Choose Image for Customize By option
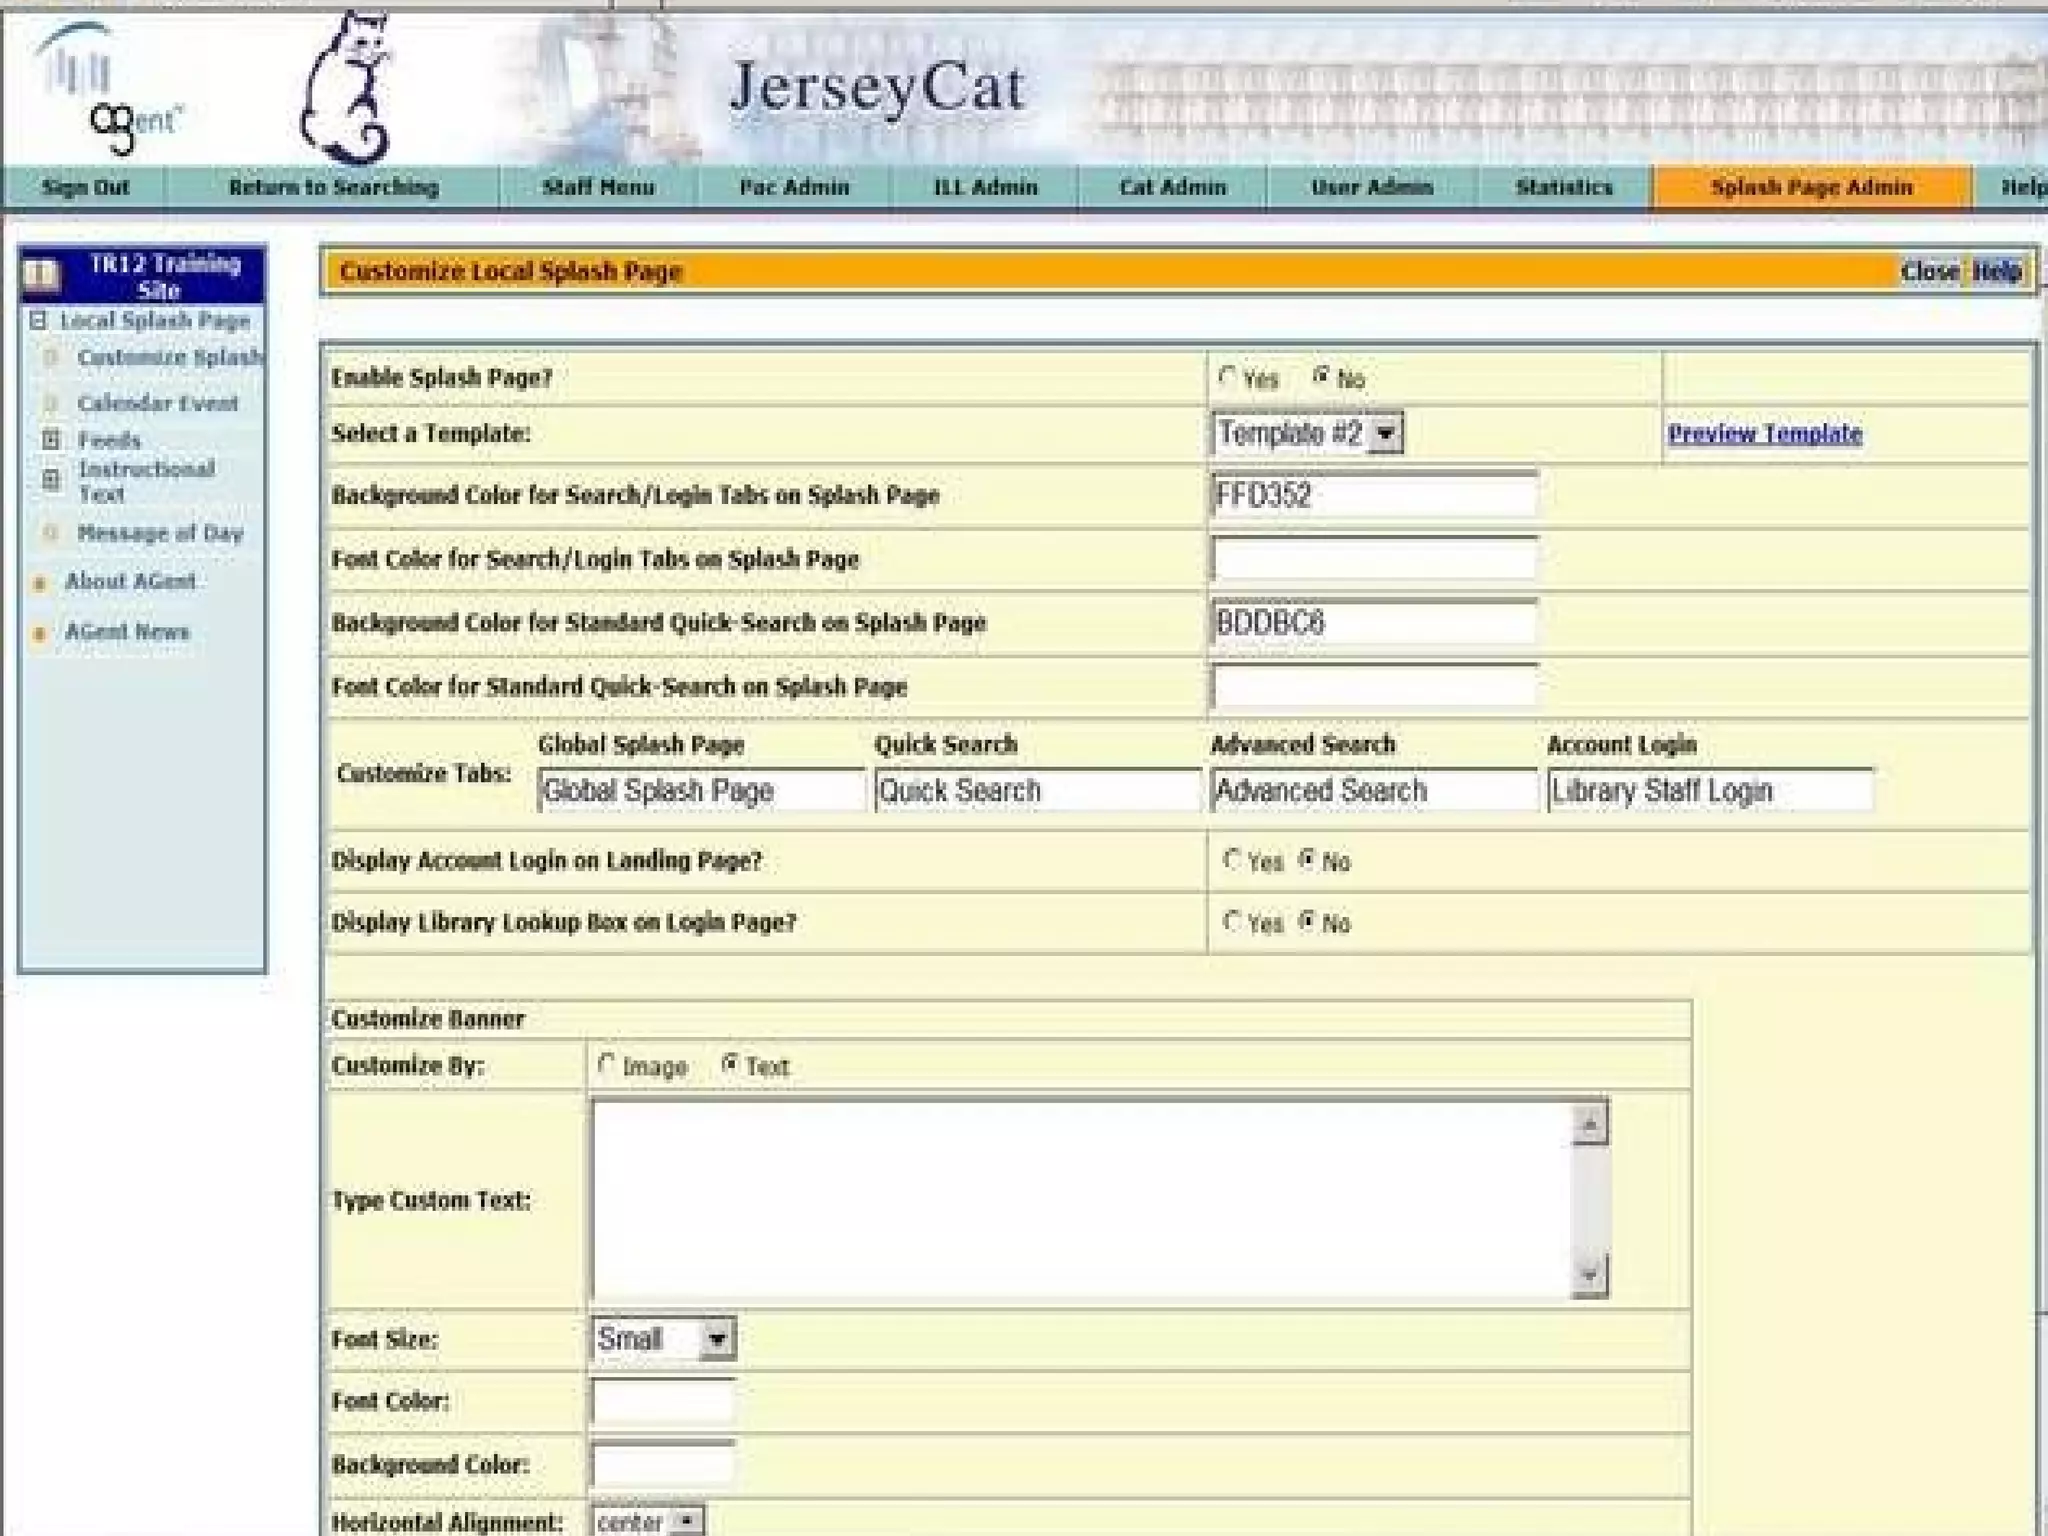This screenshot has width=2048, height=1536. [x=606, y=1065]
